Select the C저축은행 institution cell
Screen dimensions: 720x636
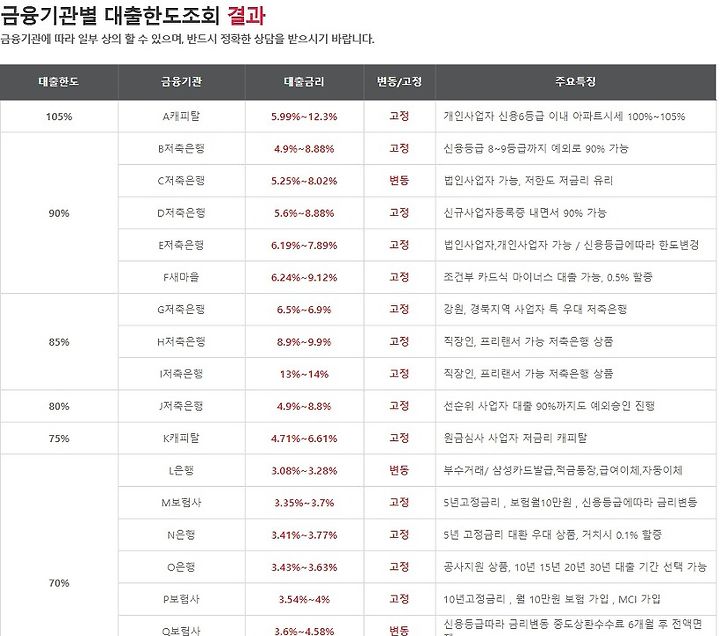pyautogui.click(x=181, y=181)
